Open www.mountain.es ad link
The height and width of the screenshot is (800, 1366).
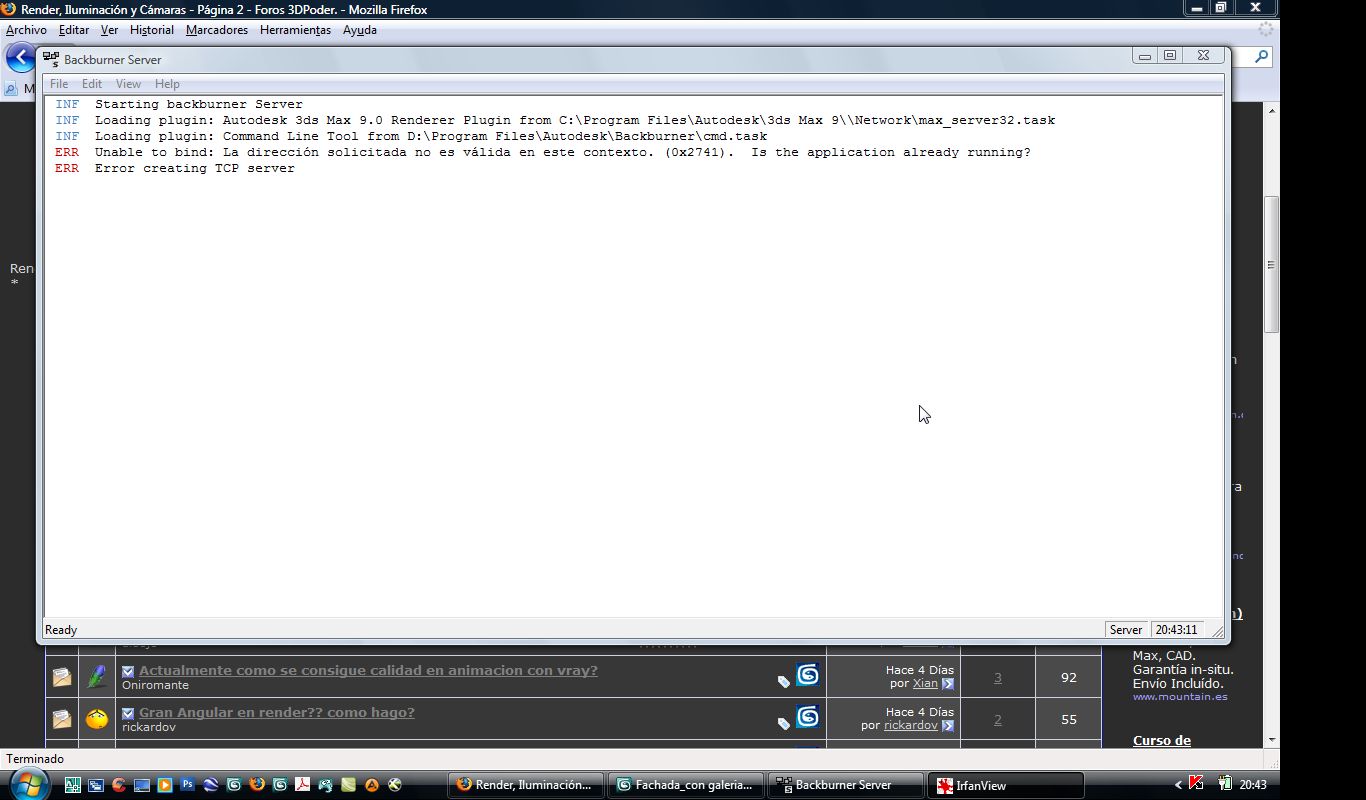coord(1180,697)
